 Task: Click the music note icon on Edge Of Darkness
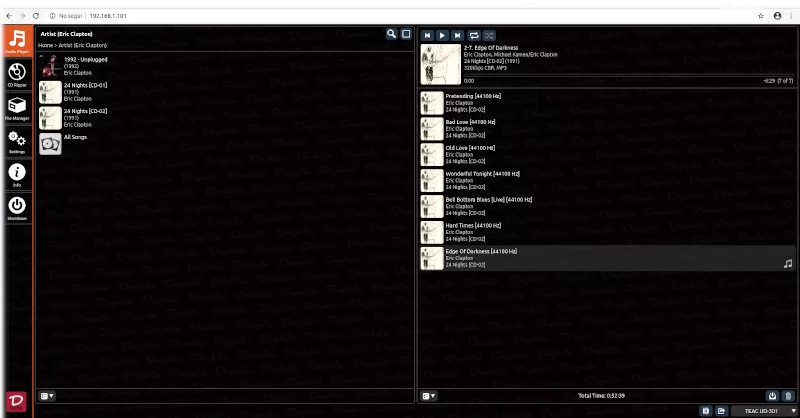tap(788, 264)
